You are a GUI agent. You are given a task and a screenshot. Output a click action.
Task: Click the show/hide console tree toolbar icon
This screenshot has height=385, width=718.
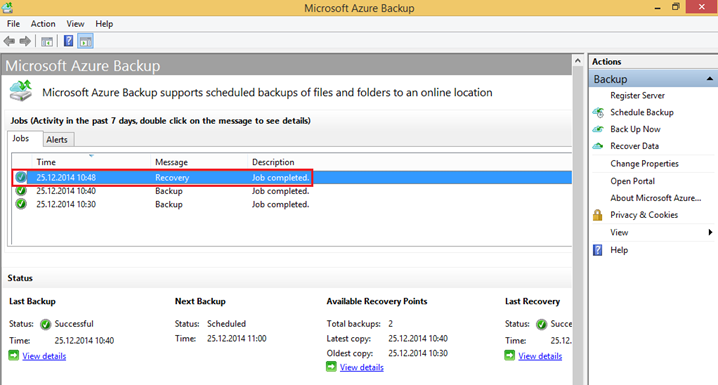tap(47, 42)
